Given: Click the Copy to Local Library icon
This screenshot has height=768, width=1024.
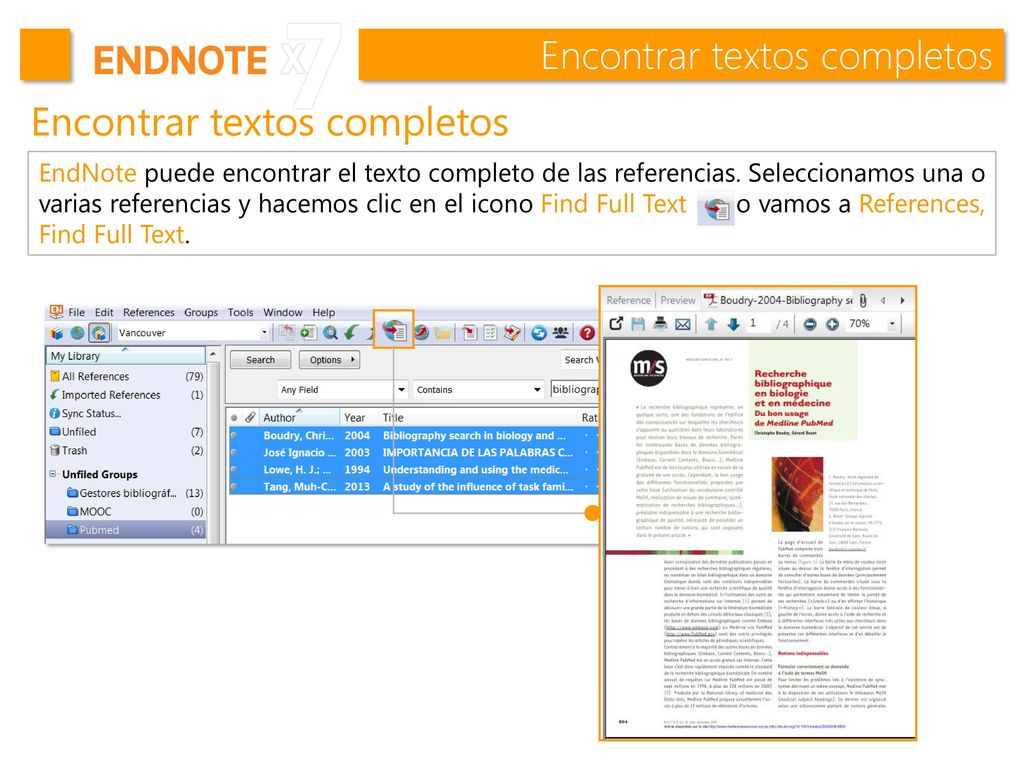Looking at the screenshot, I should pyautogui.click(x=286, y=332).
